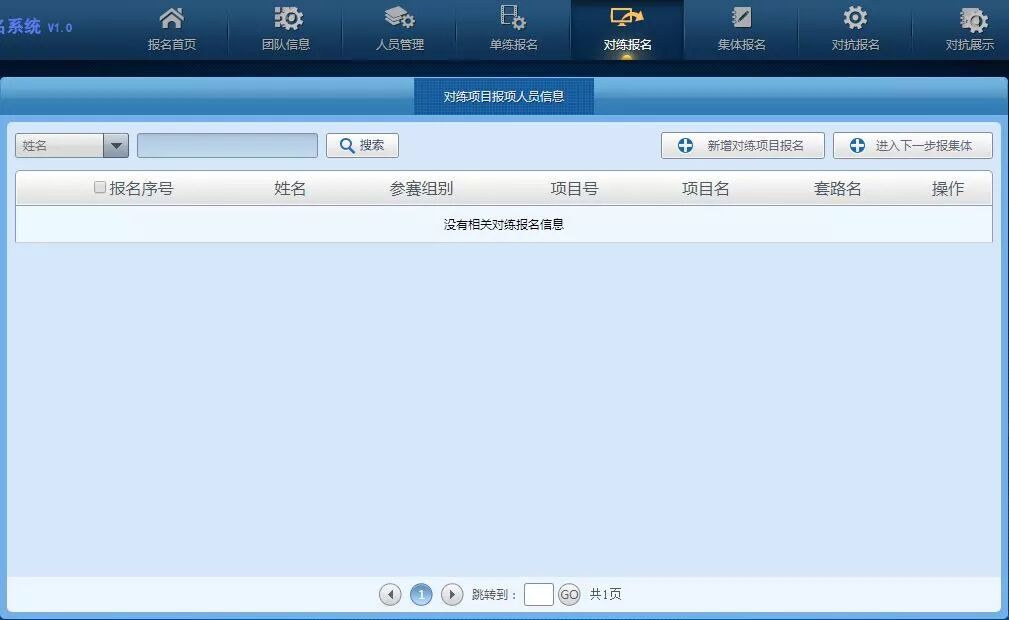
Task: Select page 1 in pagination
Action: (421, 595)
